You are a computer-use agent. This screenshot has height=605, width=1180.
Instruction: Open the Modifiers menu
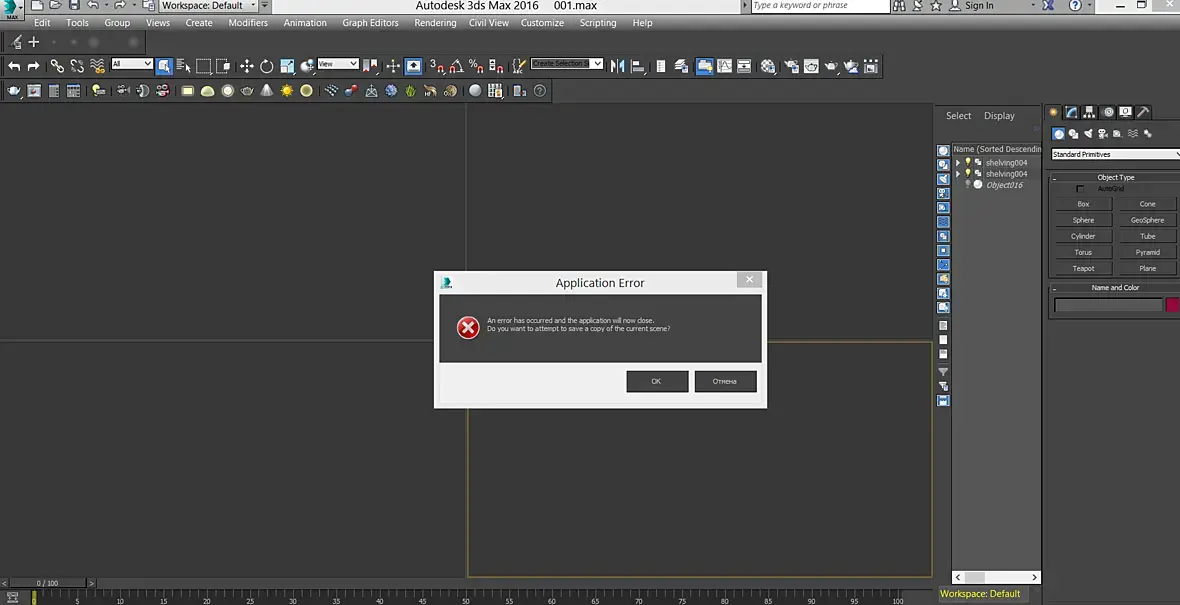click(248, 23)
